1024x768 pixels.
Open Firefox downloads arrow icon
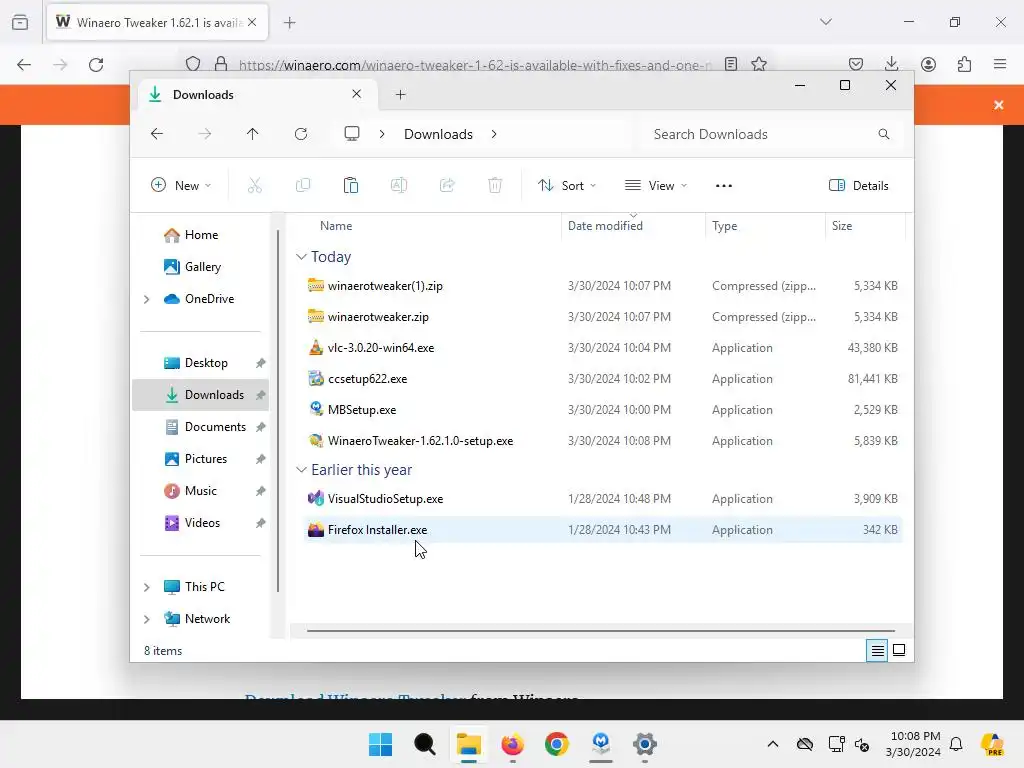click(891, 64)
